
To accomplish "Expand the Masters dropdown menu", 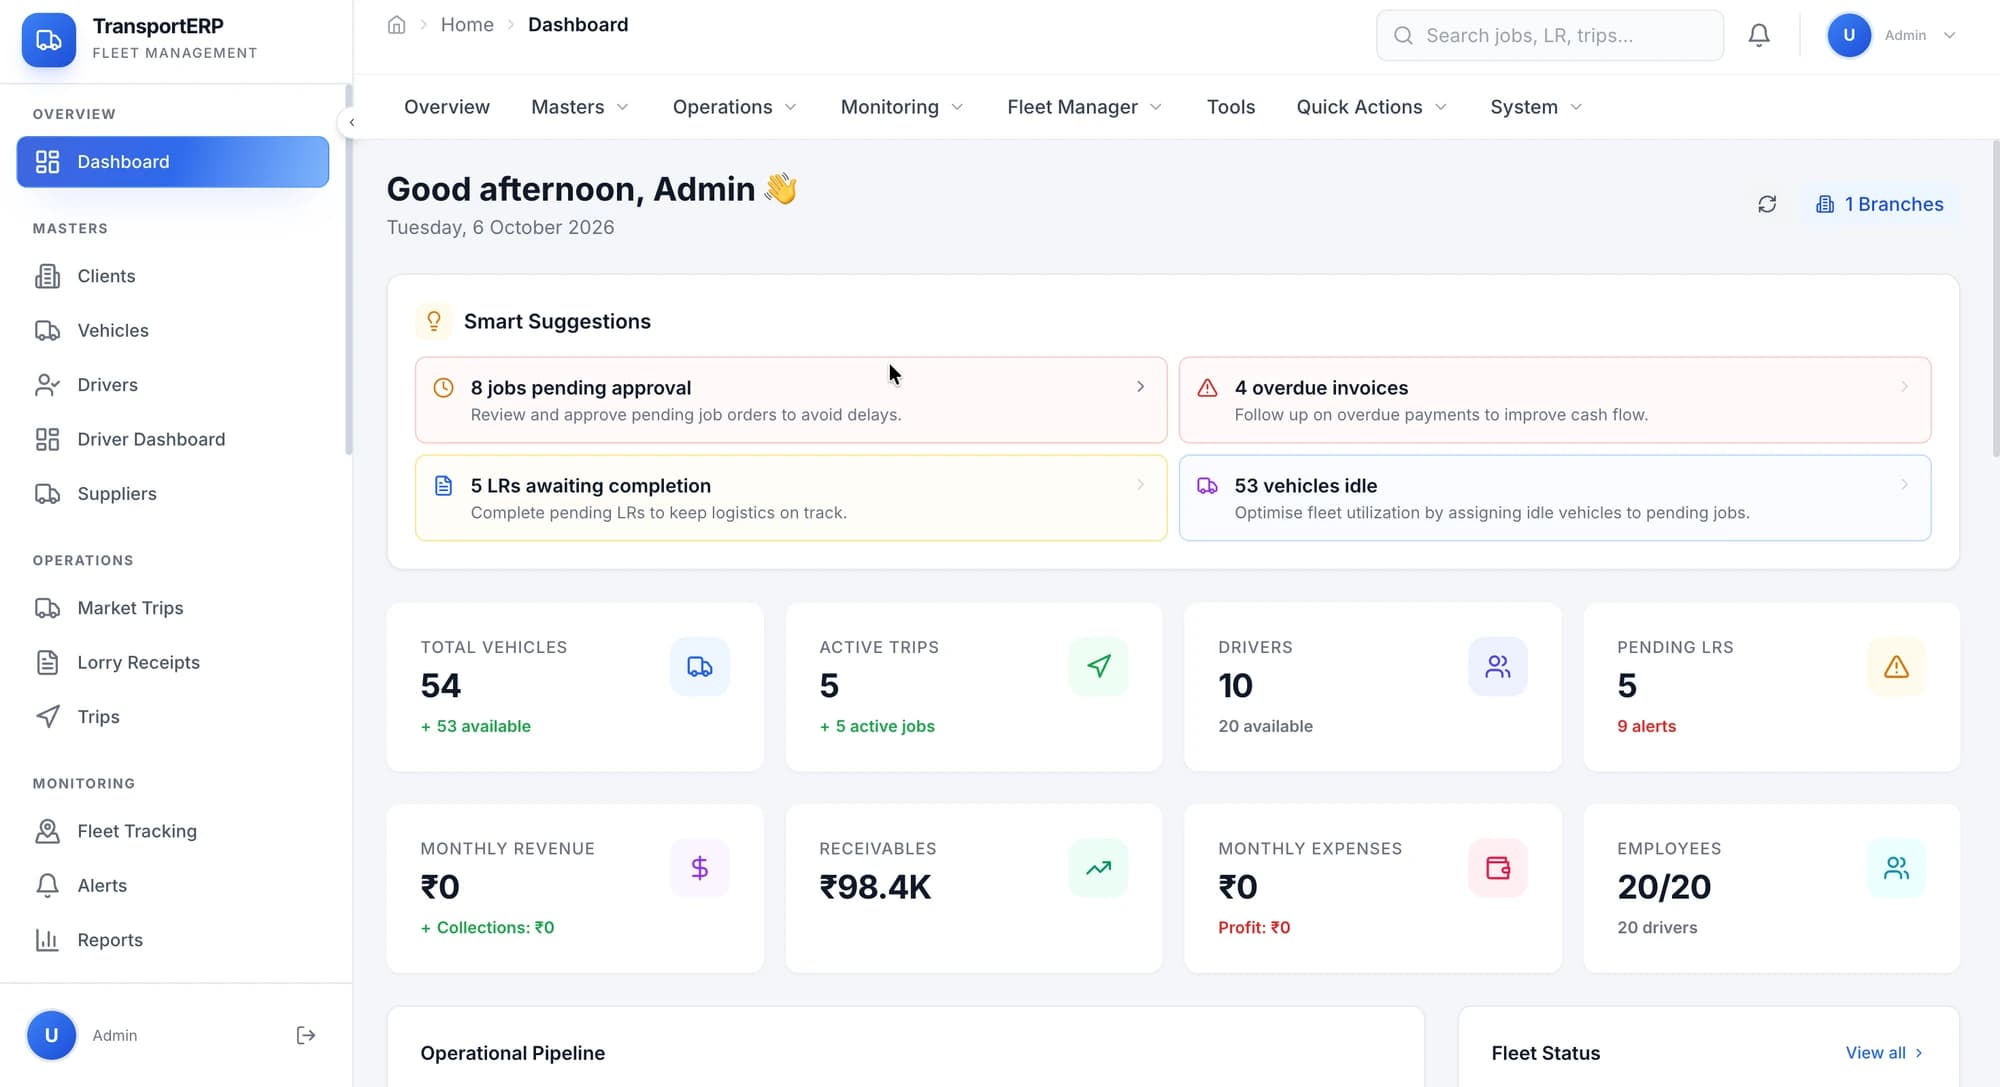I will tap(580, 107).
